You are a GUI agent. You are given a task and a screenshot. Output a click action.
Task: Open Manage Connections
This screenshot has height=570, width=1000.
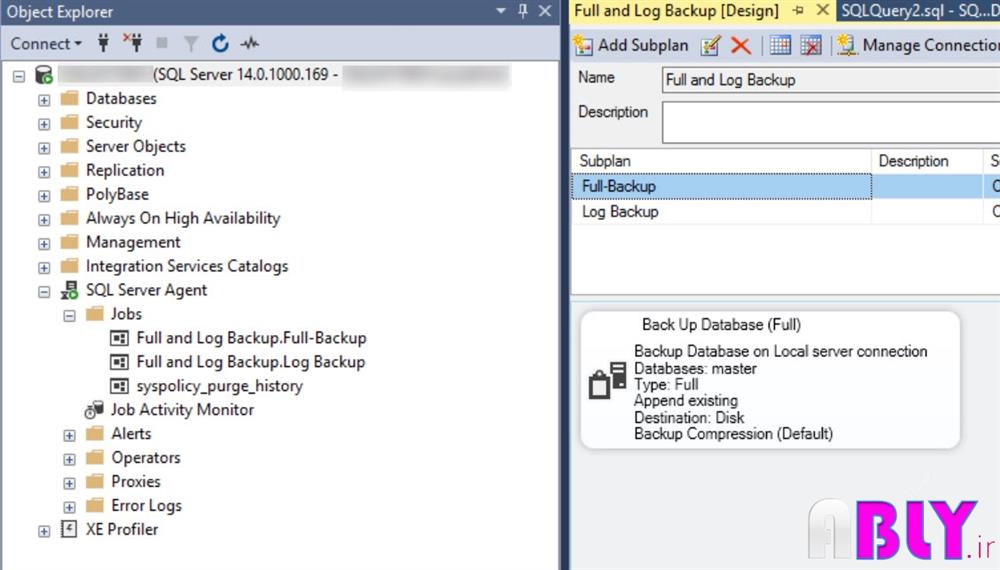918,45
